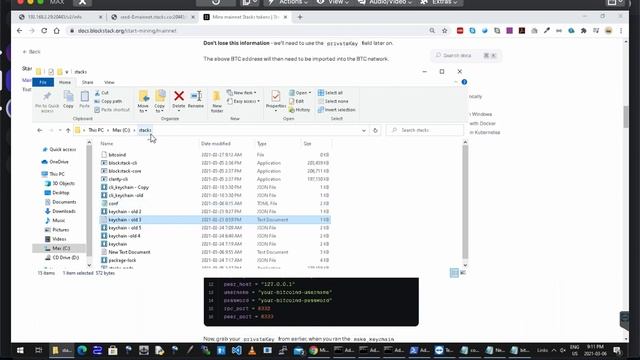Viewport: 640px width, 360px height.
Task: Open the File tab in Explorer
Action: pos(43,82)
